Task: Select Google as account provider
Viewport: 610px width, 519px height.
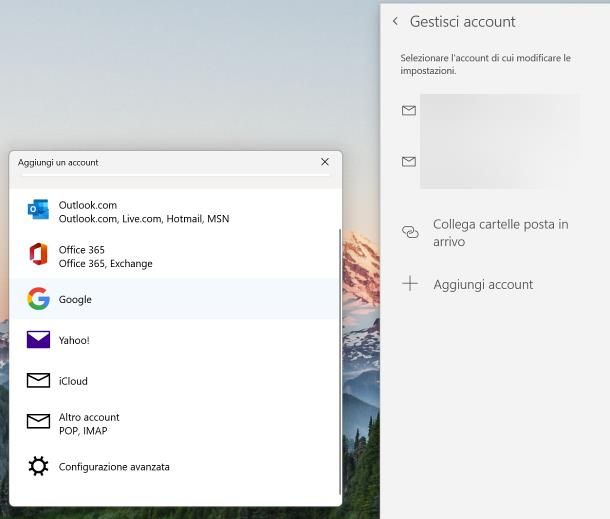Action: tap(174, 299)
